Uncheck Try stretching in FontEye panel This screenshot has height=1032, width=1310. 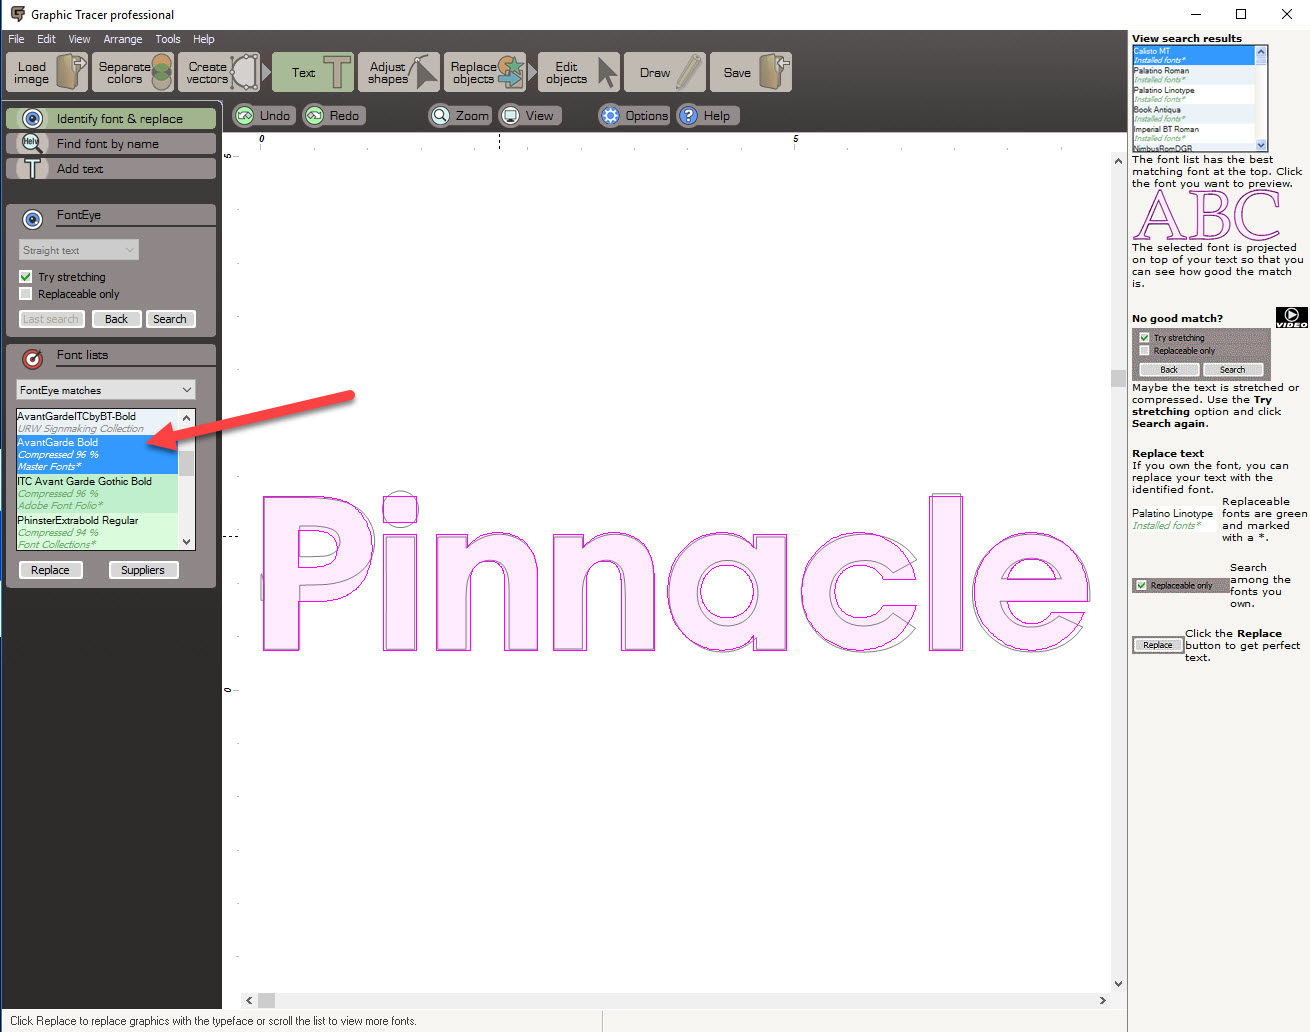click(26, 277)
